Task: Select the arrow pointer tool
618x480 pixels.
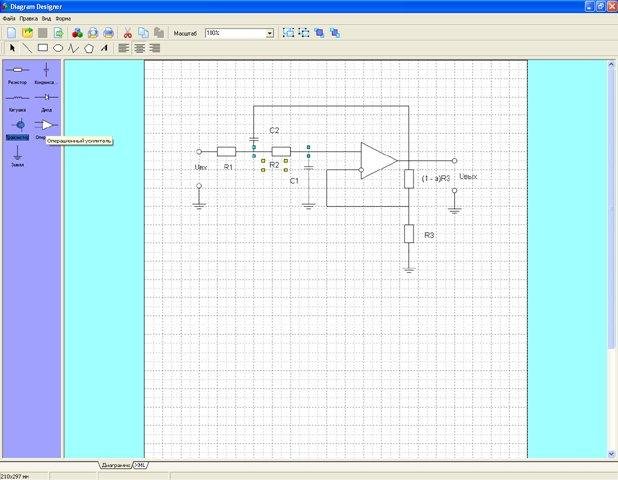Action: coord(12,47)
